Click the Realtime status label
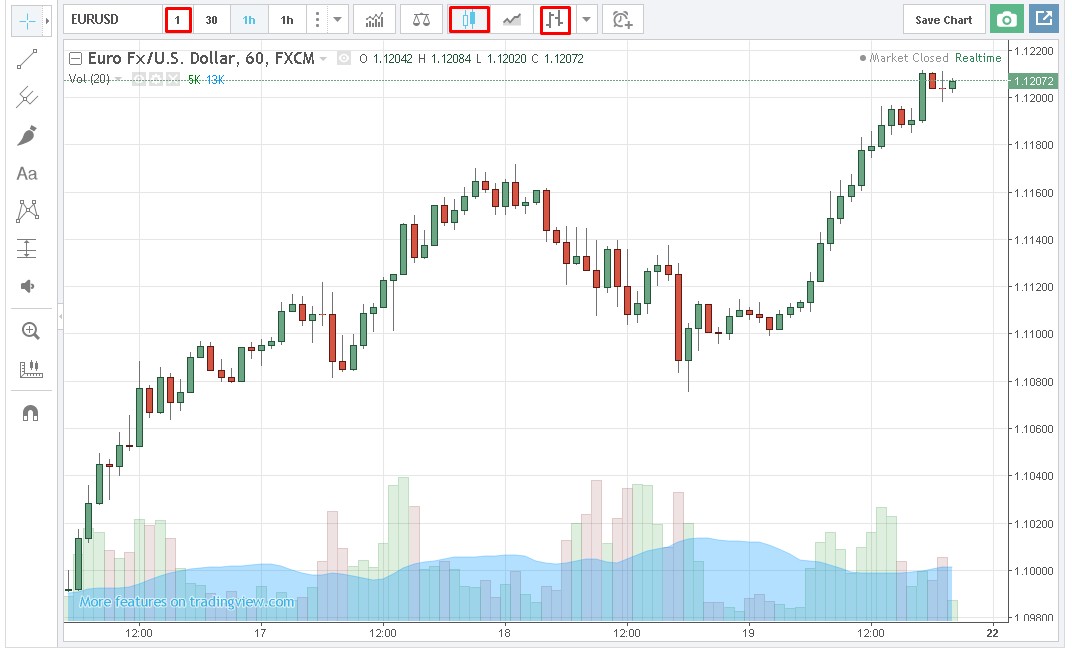The height and width of the screenshot is (653, 1072). [x=978, y=58]
